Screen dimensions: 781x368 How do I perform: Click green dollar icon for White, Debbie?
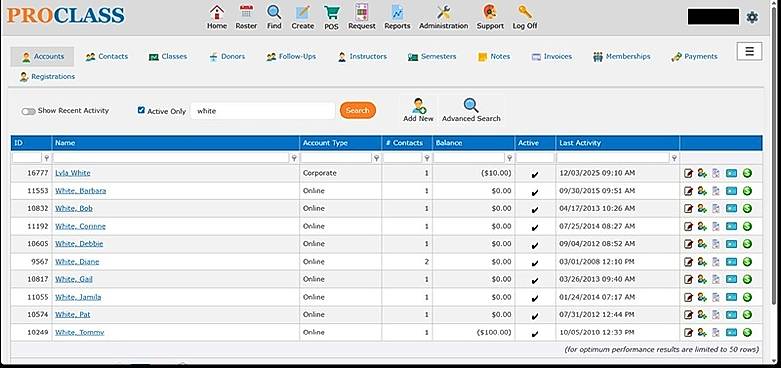(x=747, y=244)
